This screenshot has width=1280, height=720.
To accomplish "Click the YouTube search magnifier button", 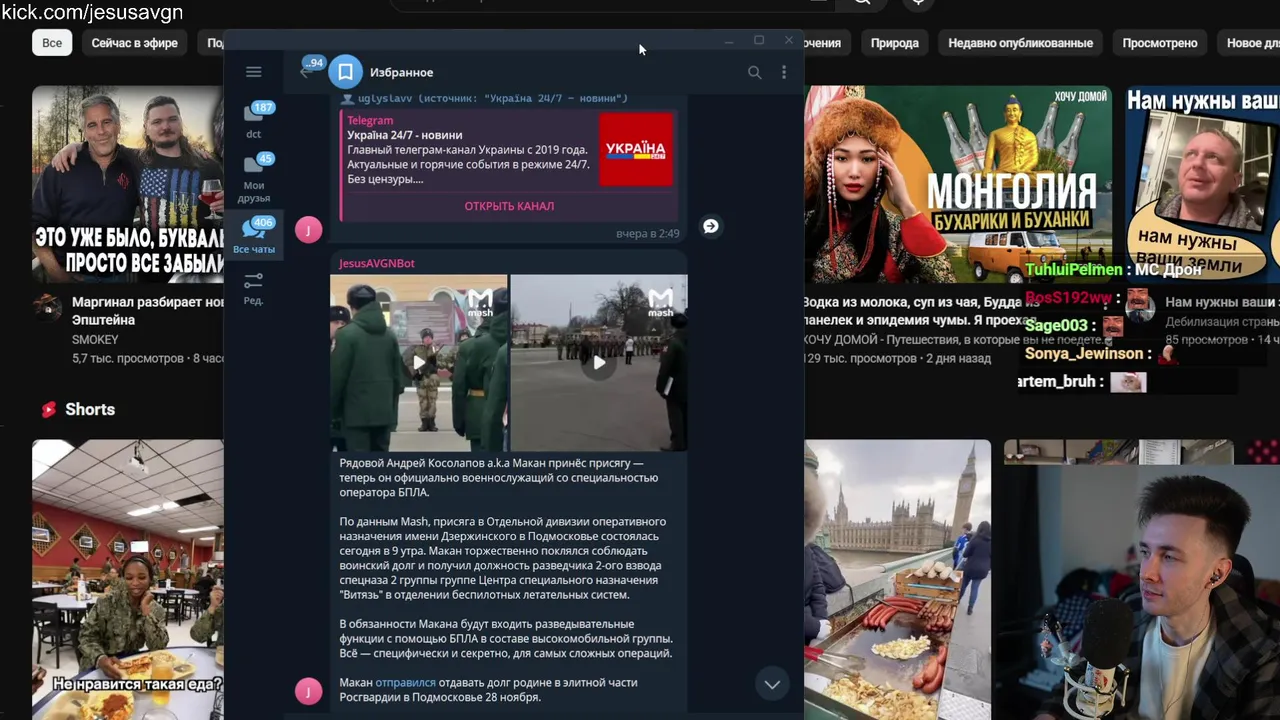I will pyautogui.click(x=862, y=3).
